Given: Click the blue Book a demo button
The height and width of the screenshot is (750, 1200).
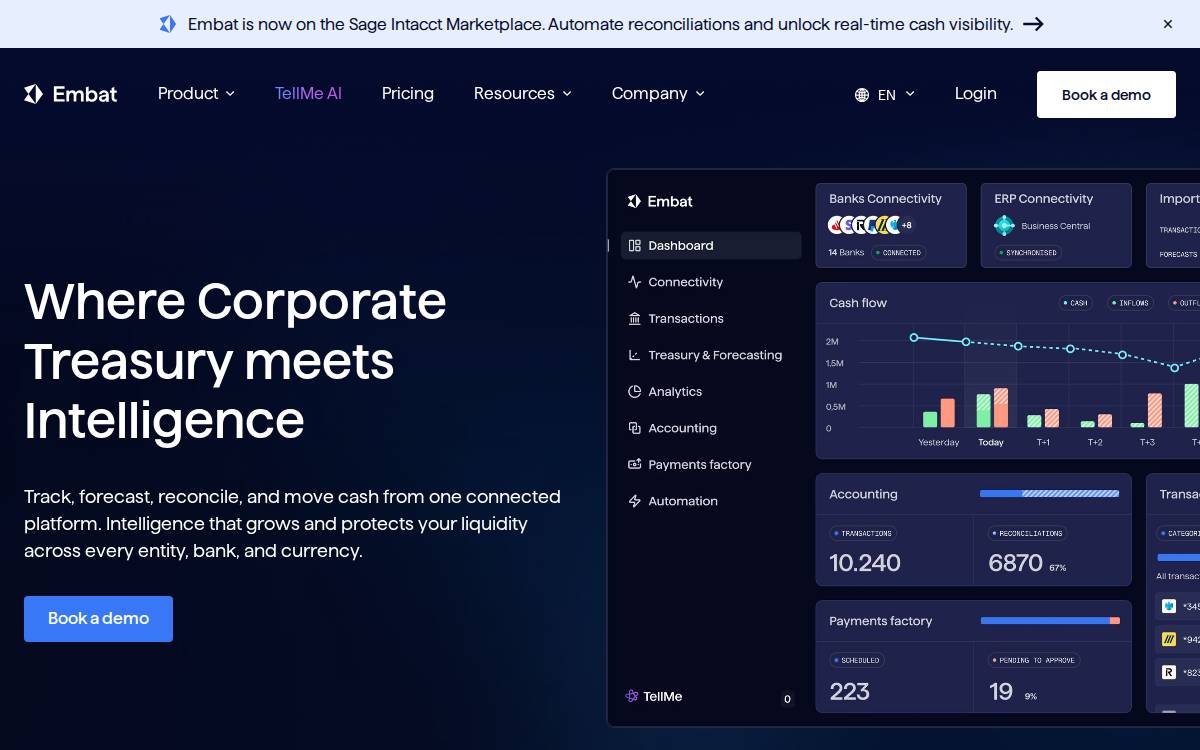Looking at the screenshot, I should click(98, 619).
